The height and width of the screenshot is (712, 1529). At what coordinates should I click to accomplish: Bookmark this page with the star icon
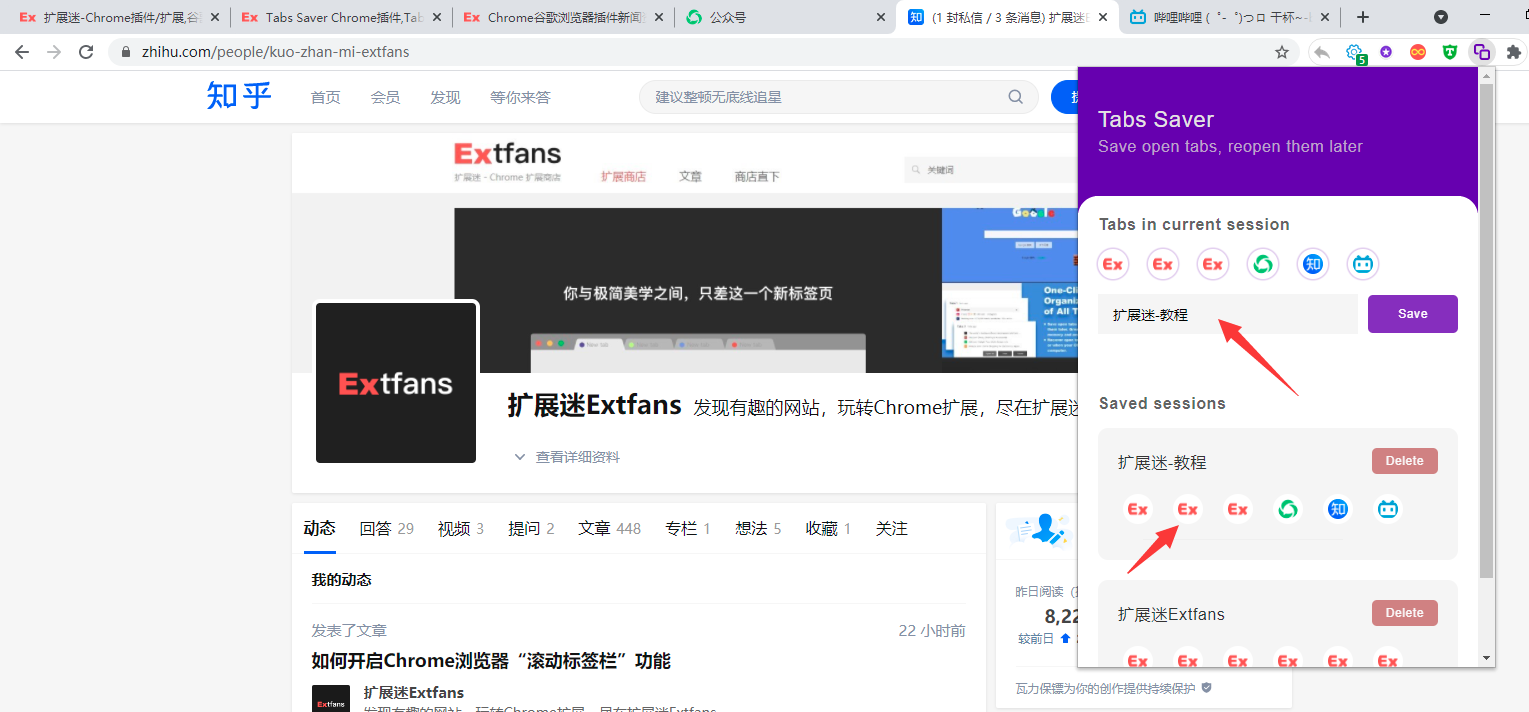tap(1282, 52)
